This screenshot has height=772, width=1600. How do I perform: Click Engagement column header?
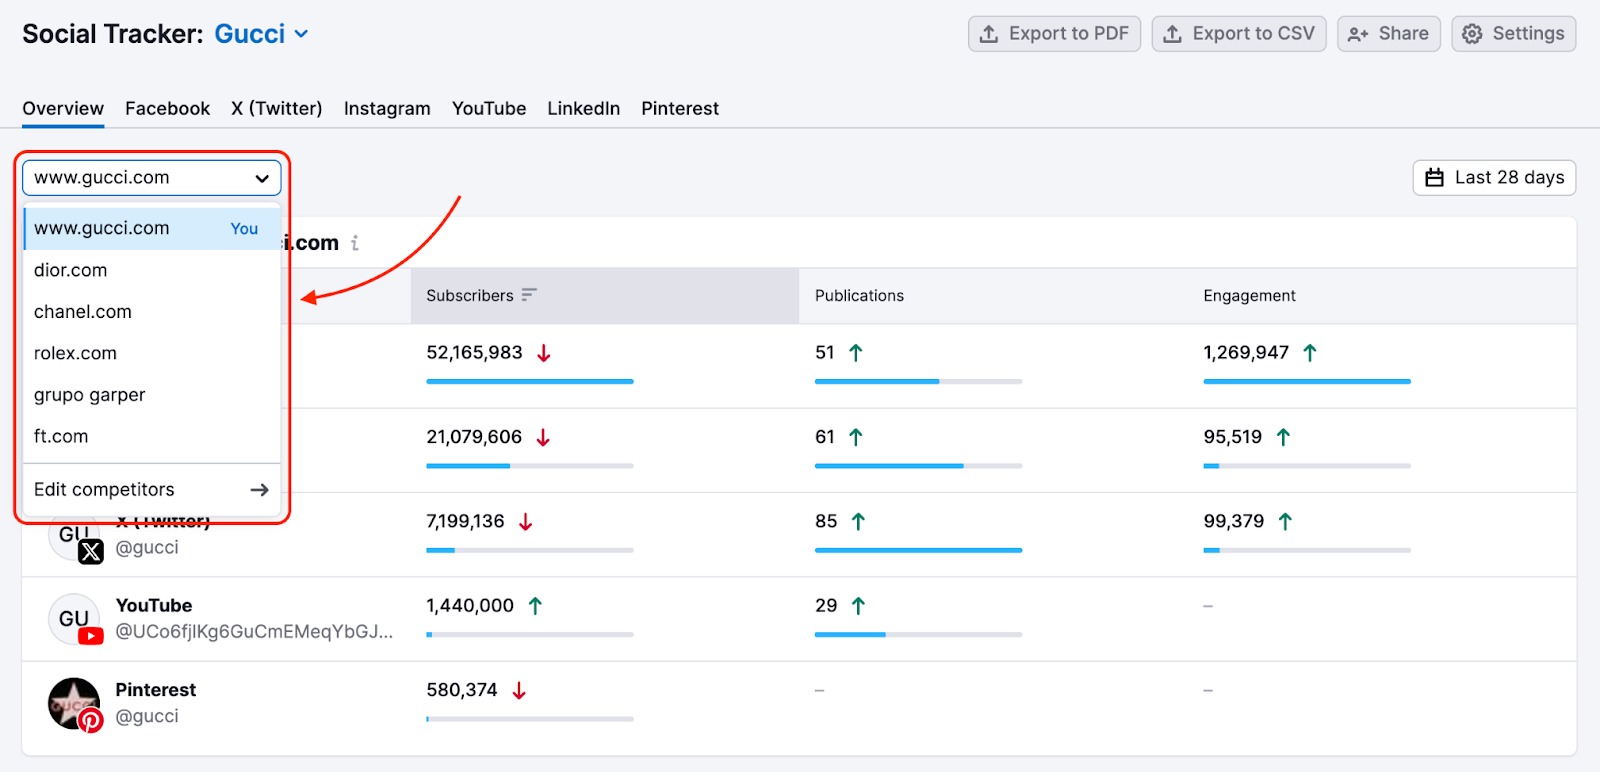coord(1249,296)
